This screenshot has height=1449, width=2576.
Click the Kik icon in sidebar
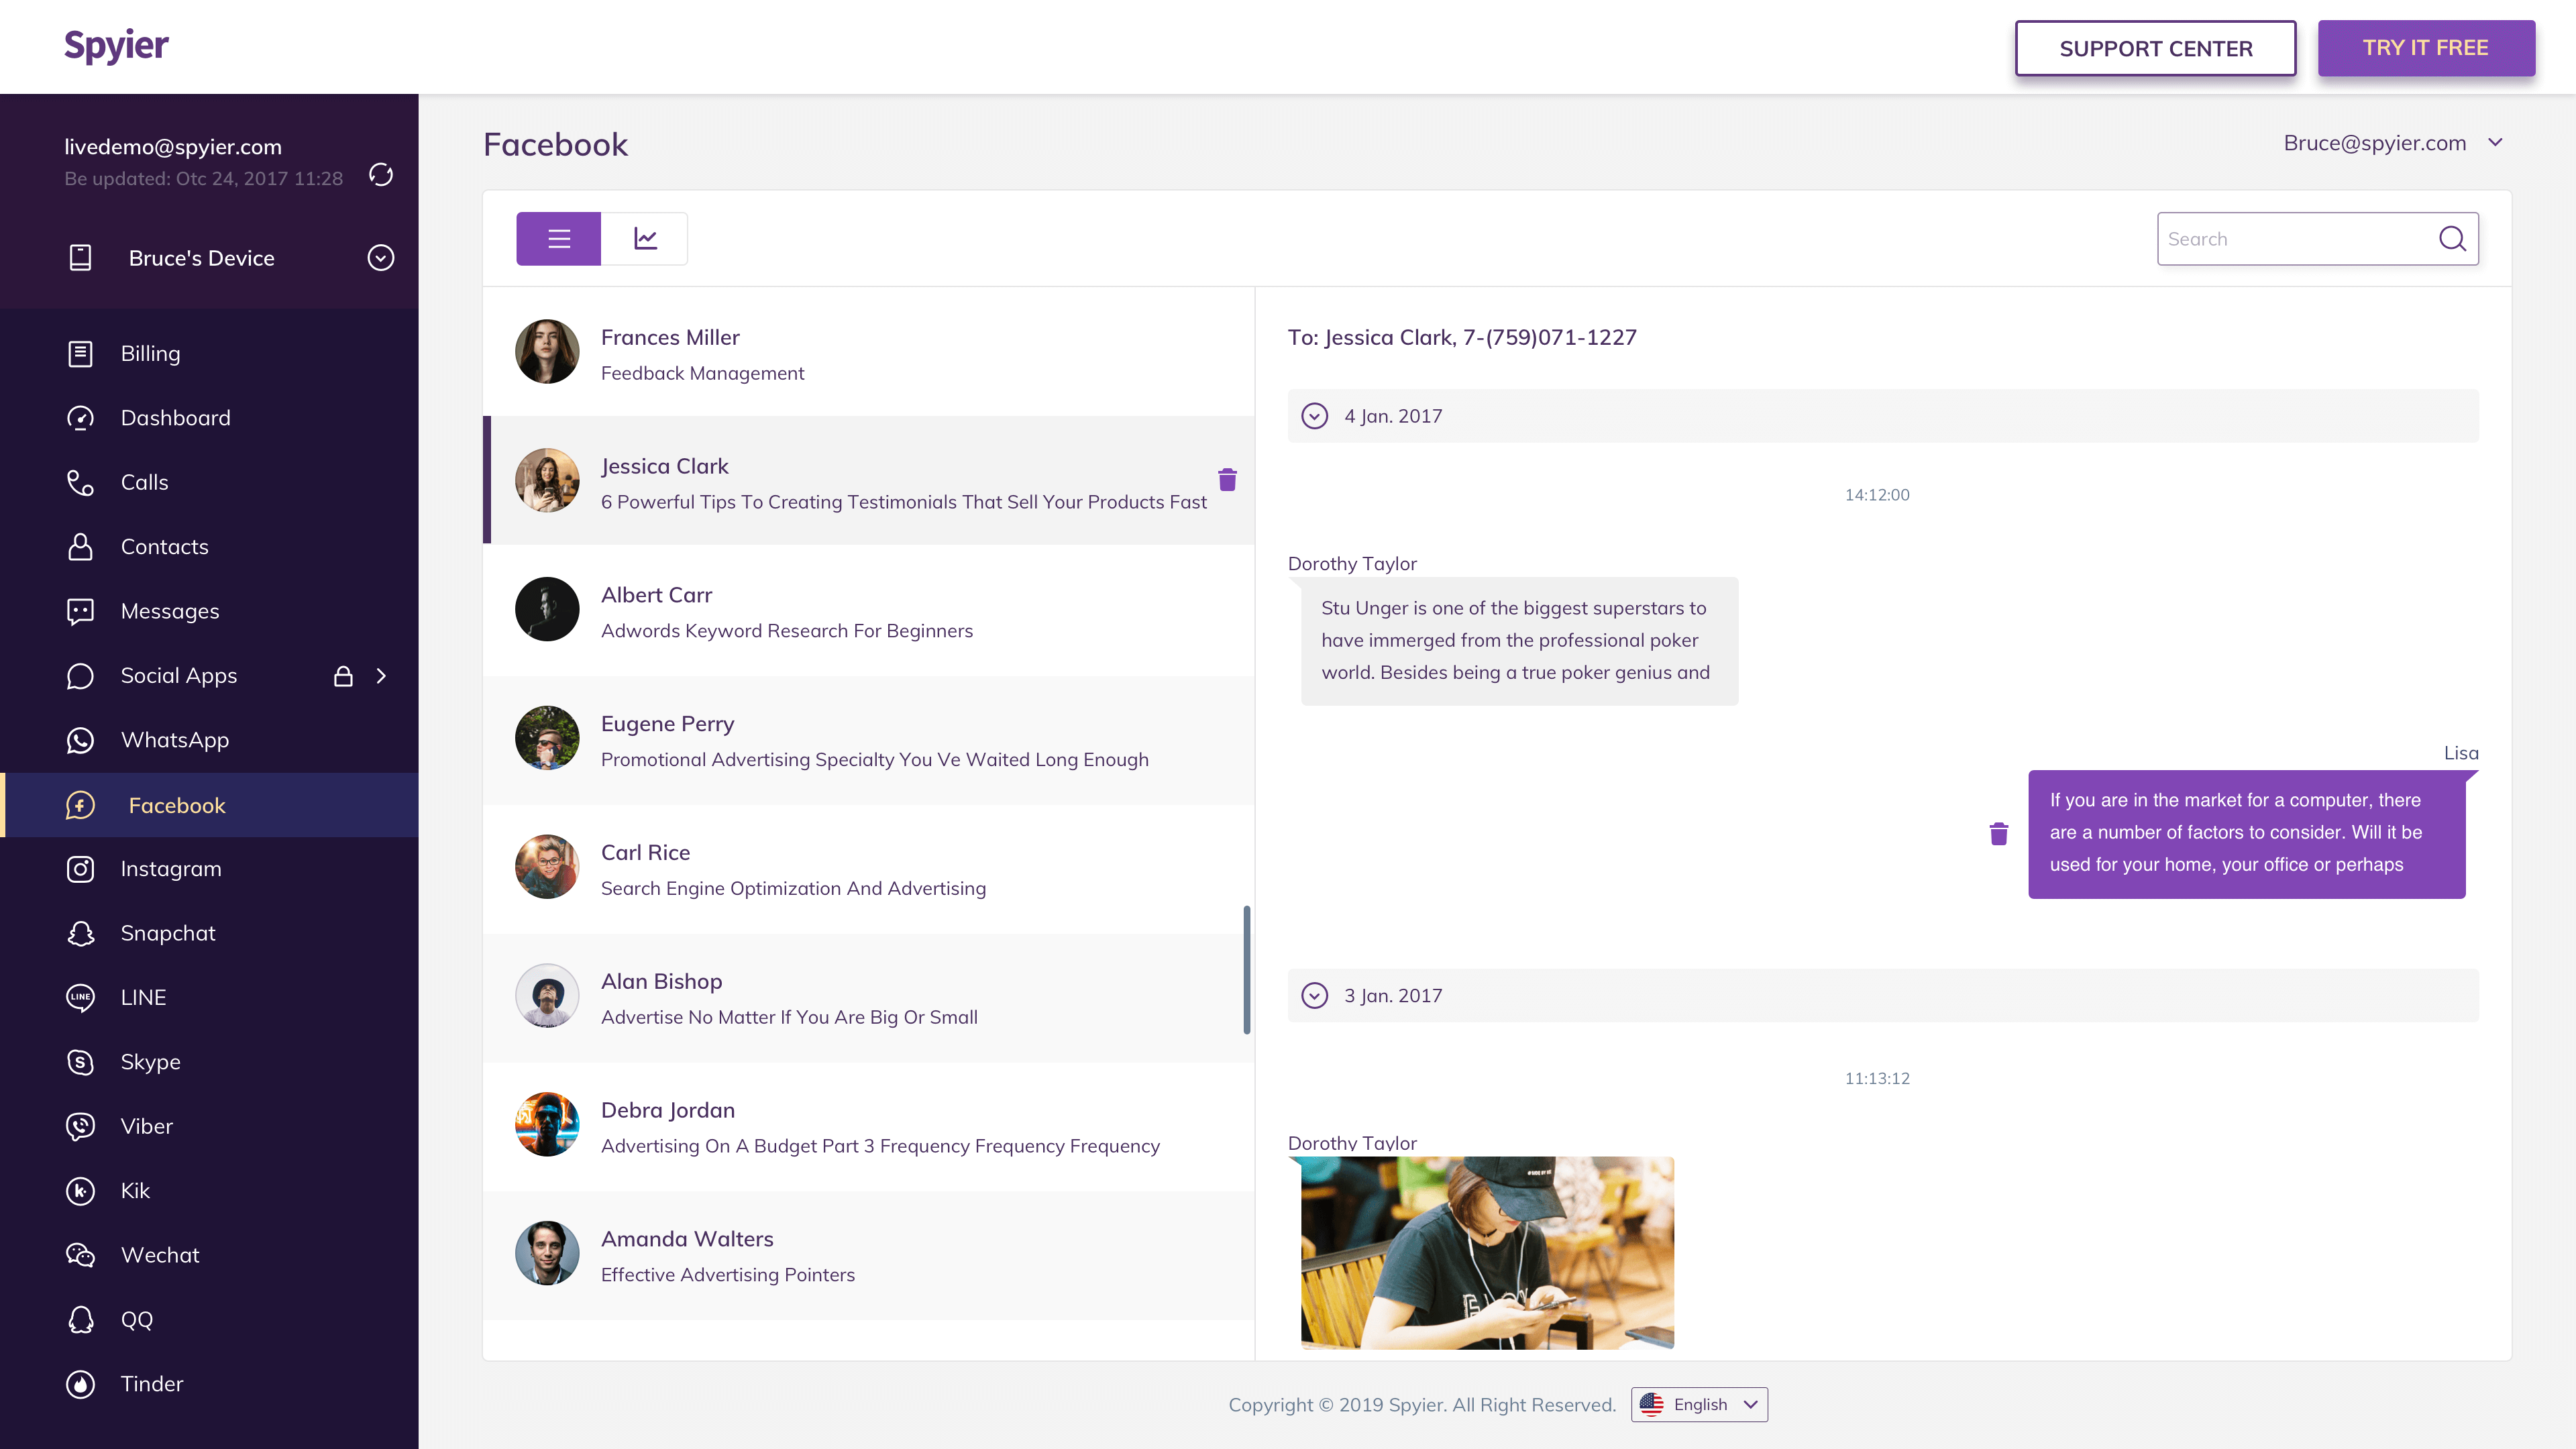pos(80,1191)
